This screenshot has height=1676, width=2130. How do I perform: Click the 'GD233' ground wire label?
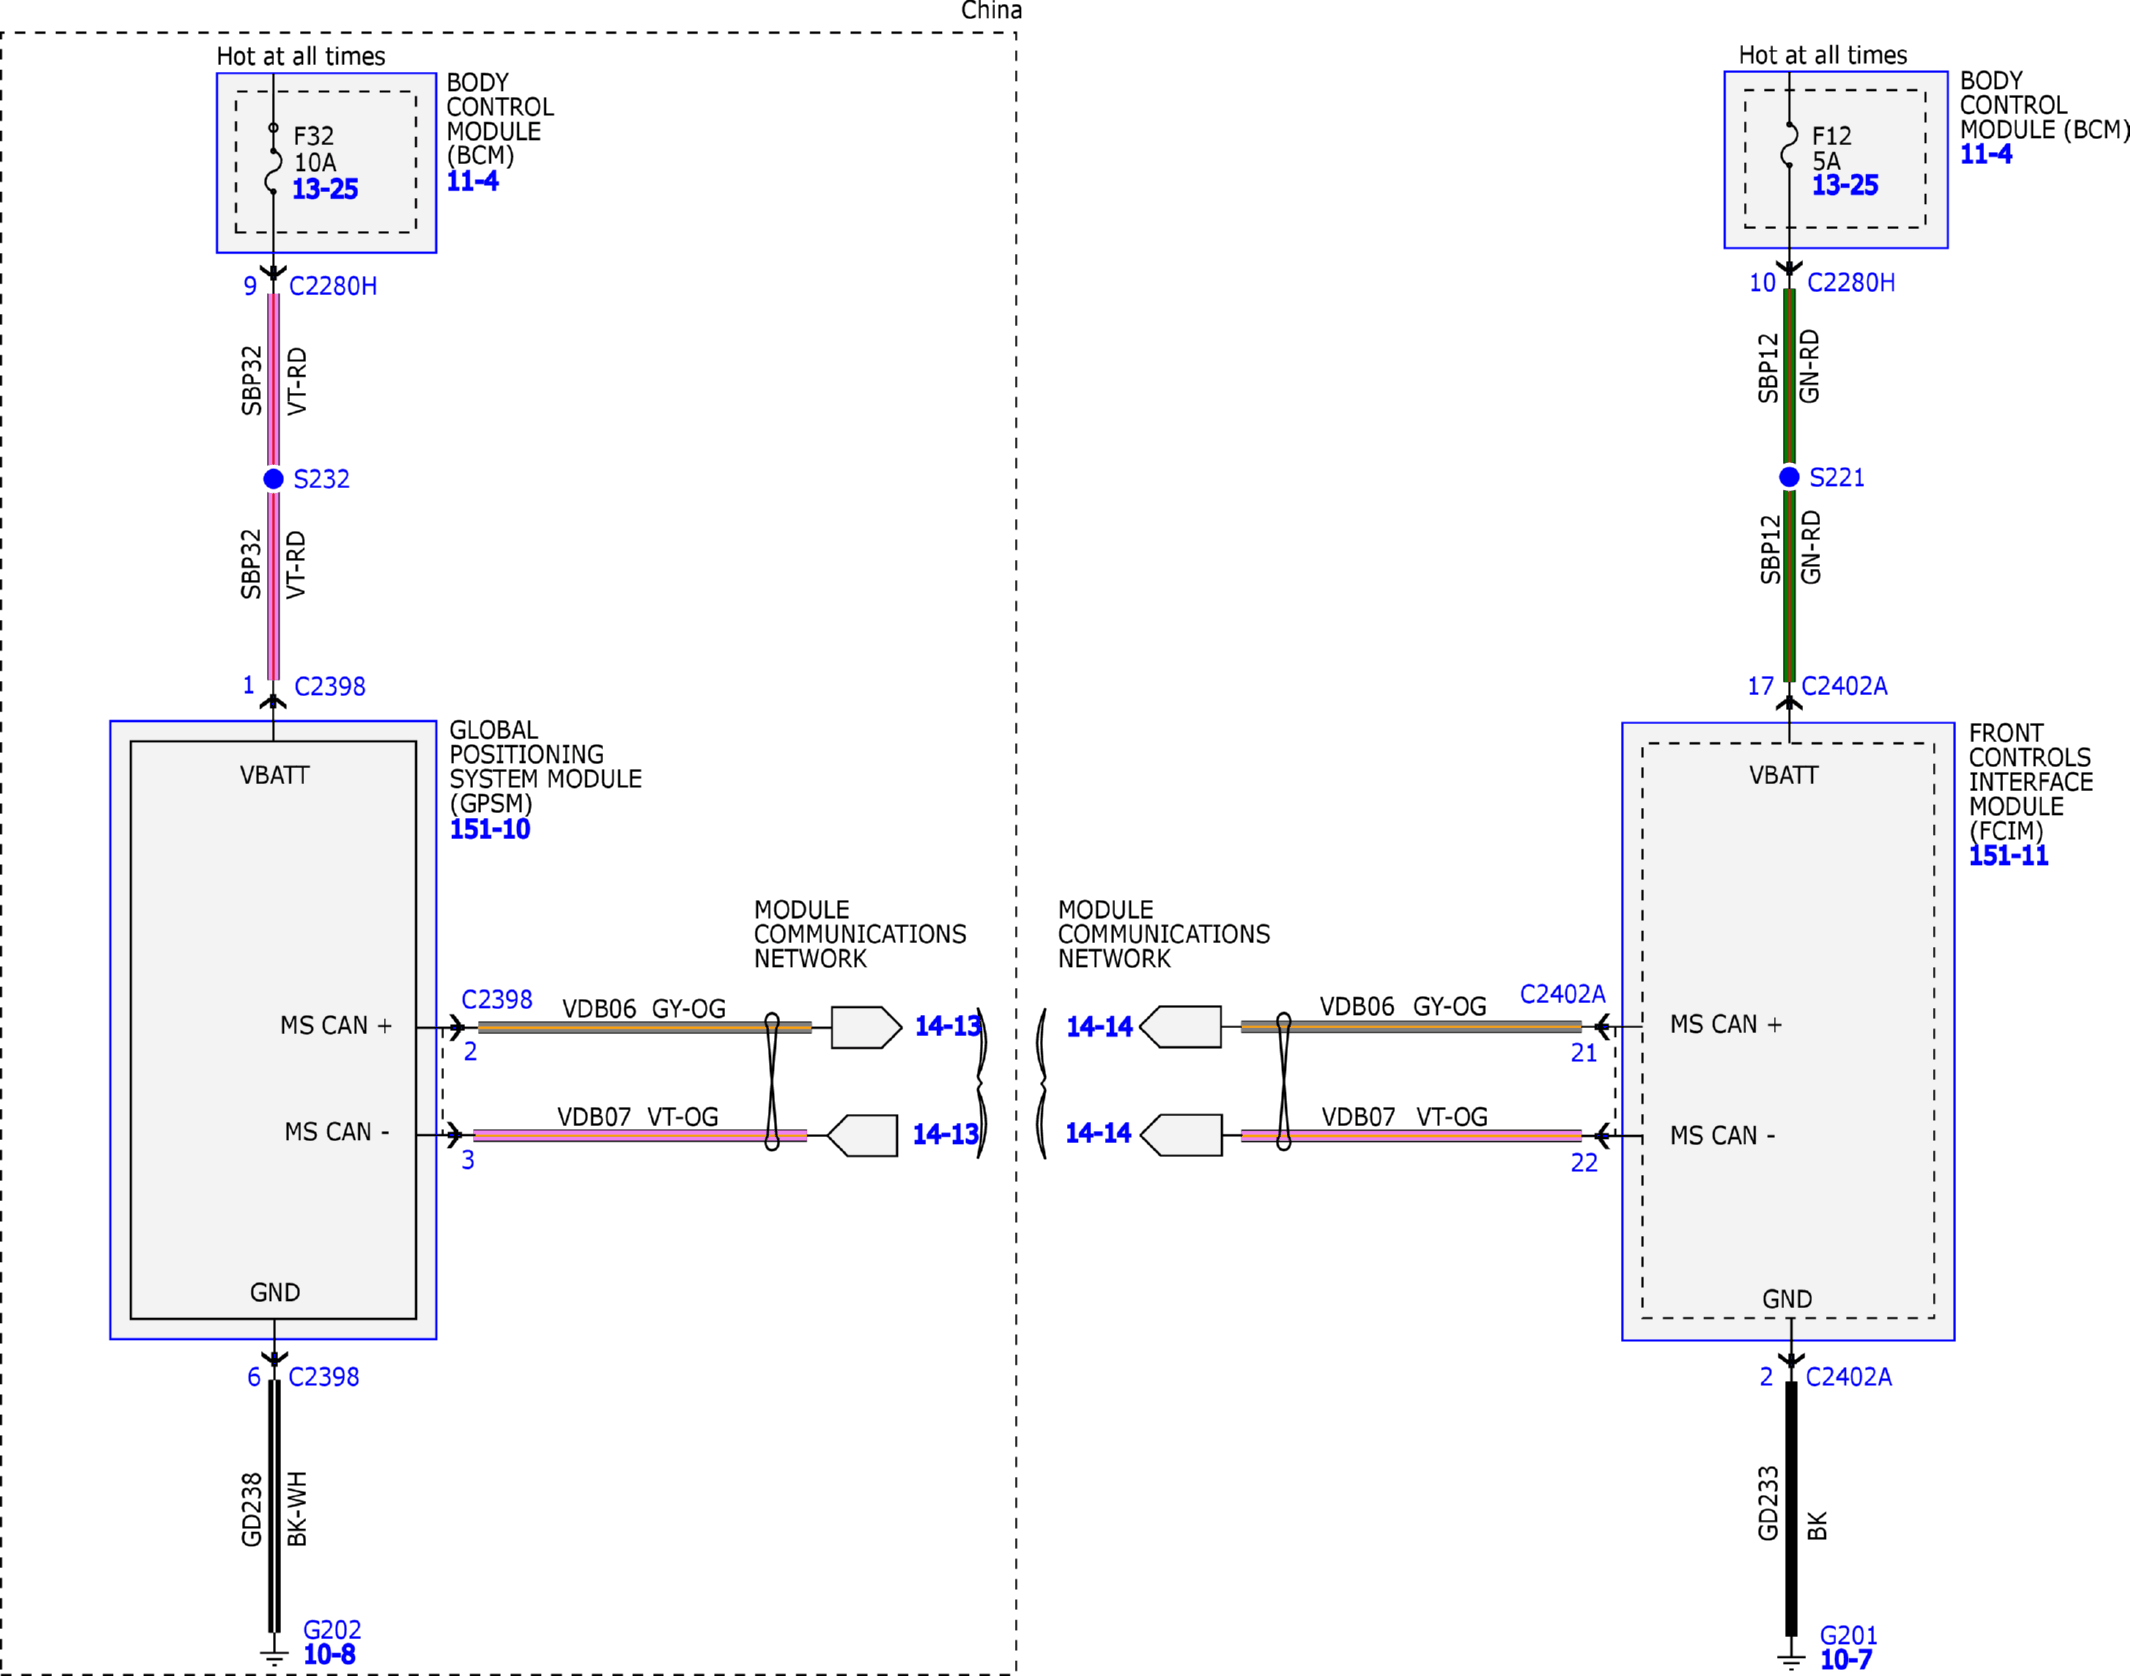tap(1768, 1503)
